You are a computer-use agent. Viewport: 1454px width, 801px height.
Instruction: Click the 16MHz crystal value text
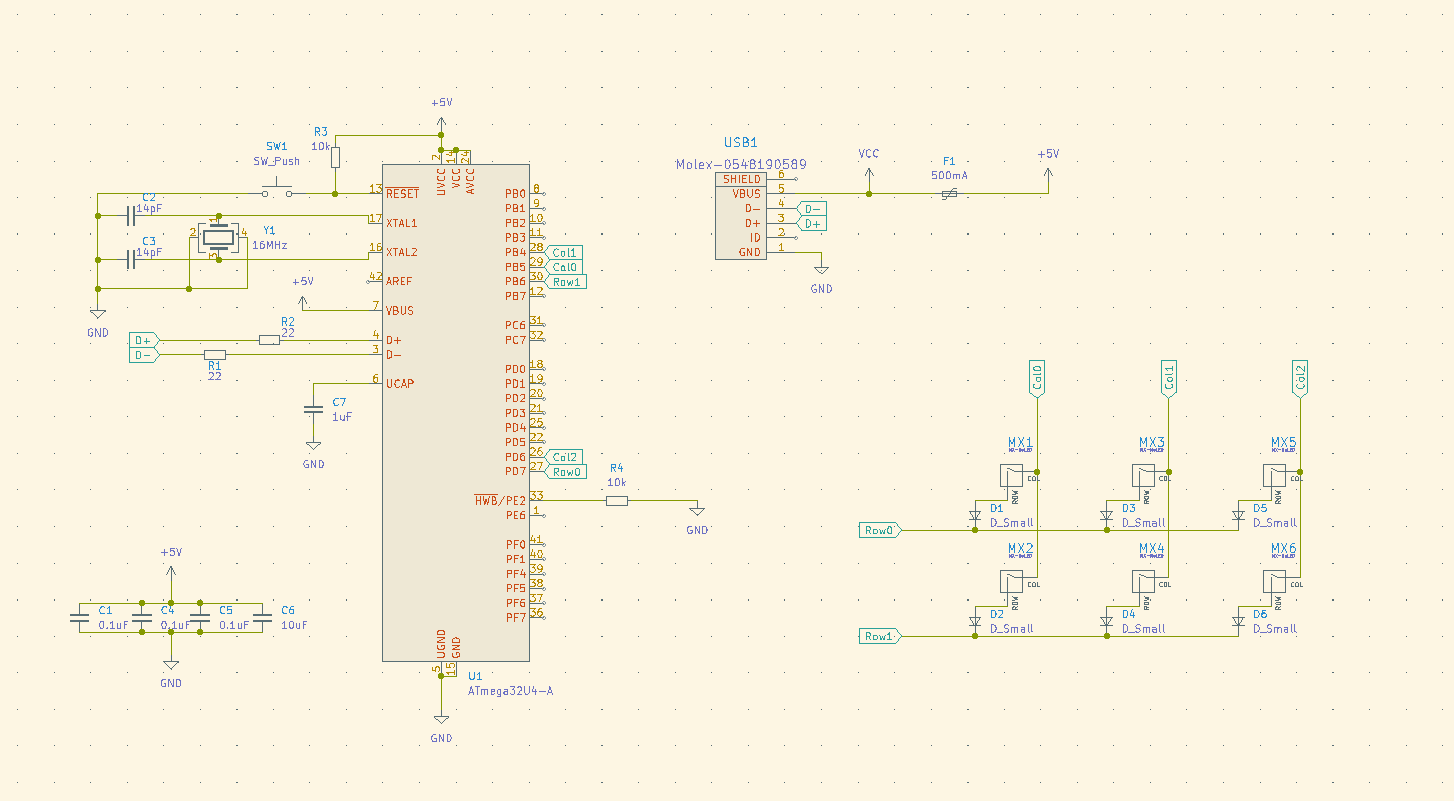coord(271,245)
